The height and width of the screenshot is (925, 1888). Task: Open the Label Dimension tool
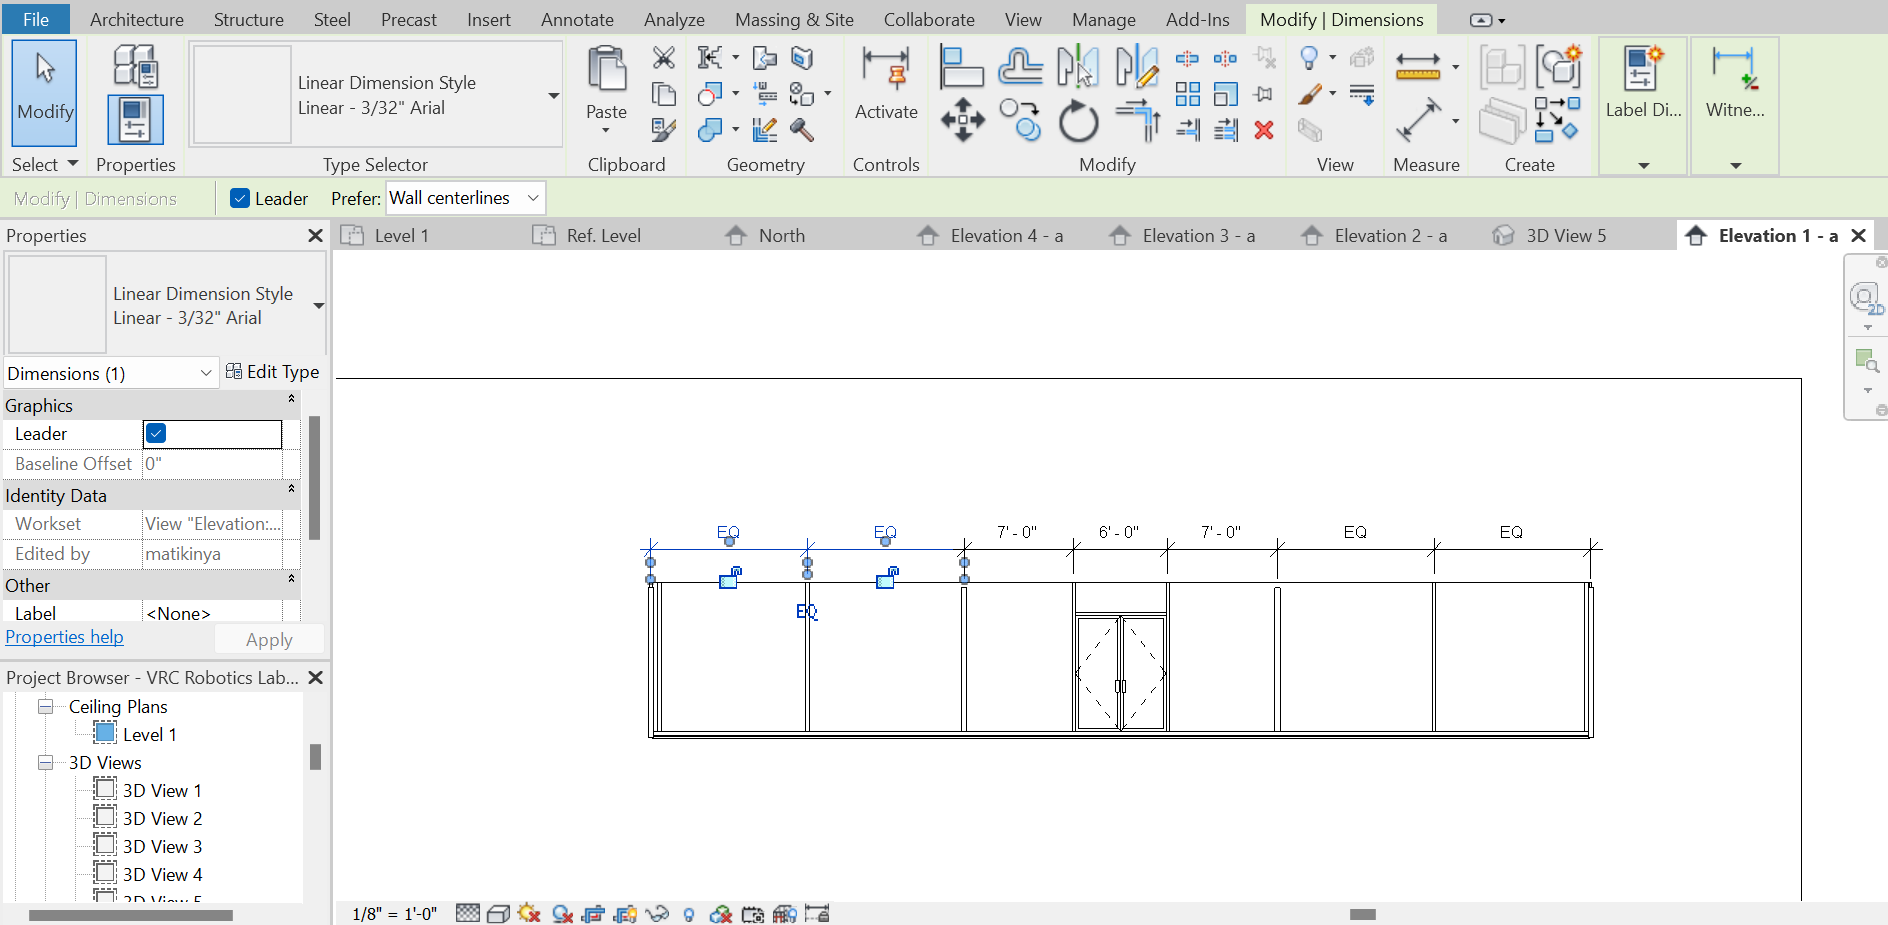[1641, 80]
